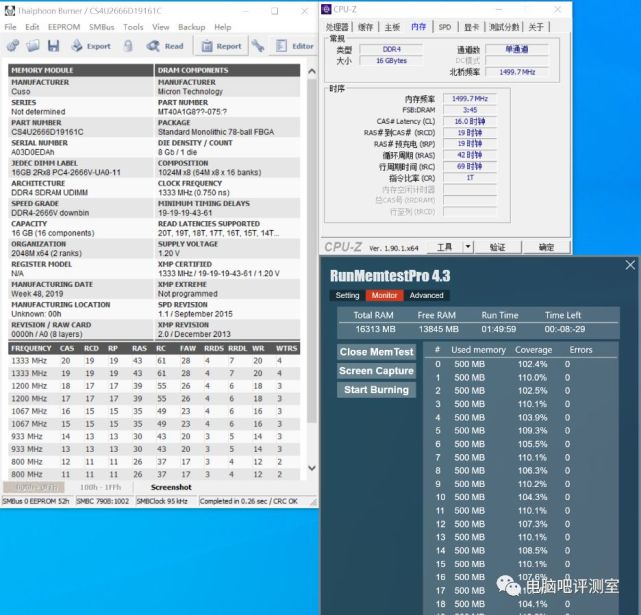Click the floppy disk save icon

tap(54, 46)
